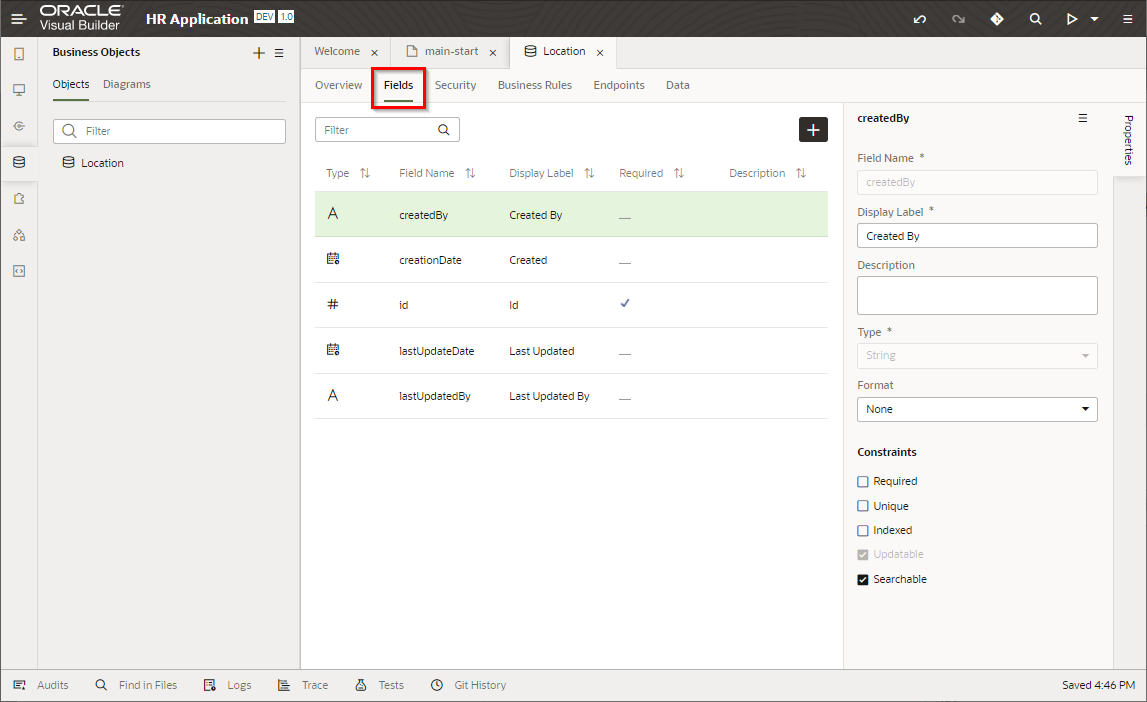Check the Unique constraint checkbox
The height and width of the screenshot is (702, 1147).
[x=863, y=506]
